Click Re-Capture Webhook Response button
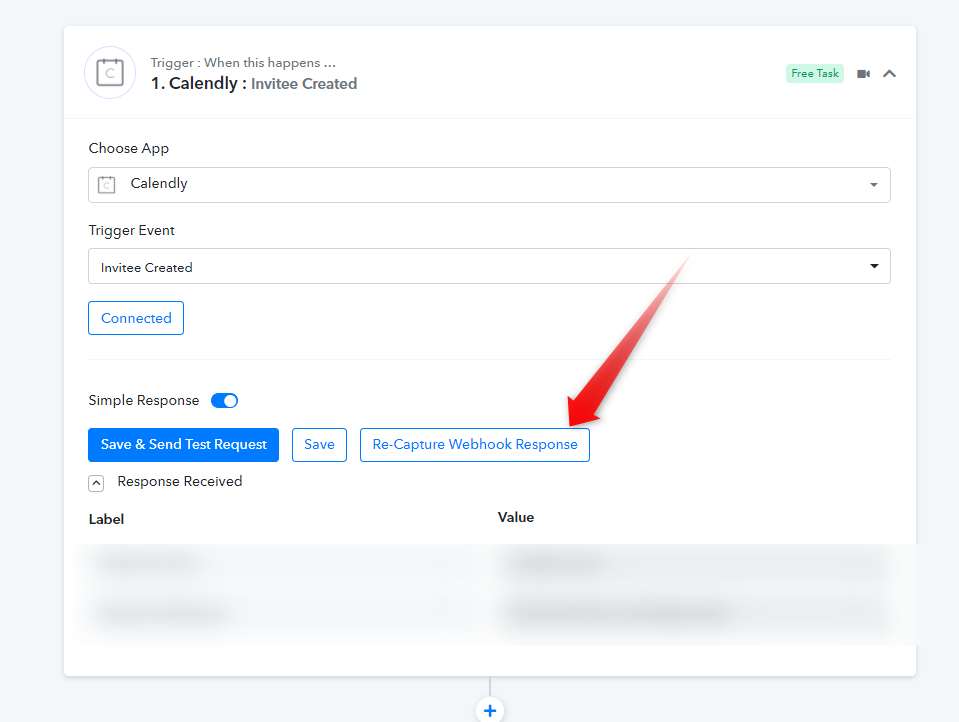 click(475, 445)
